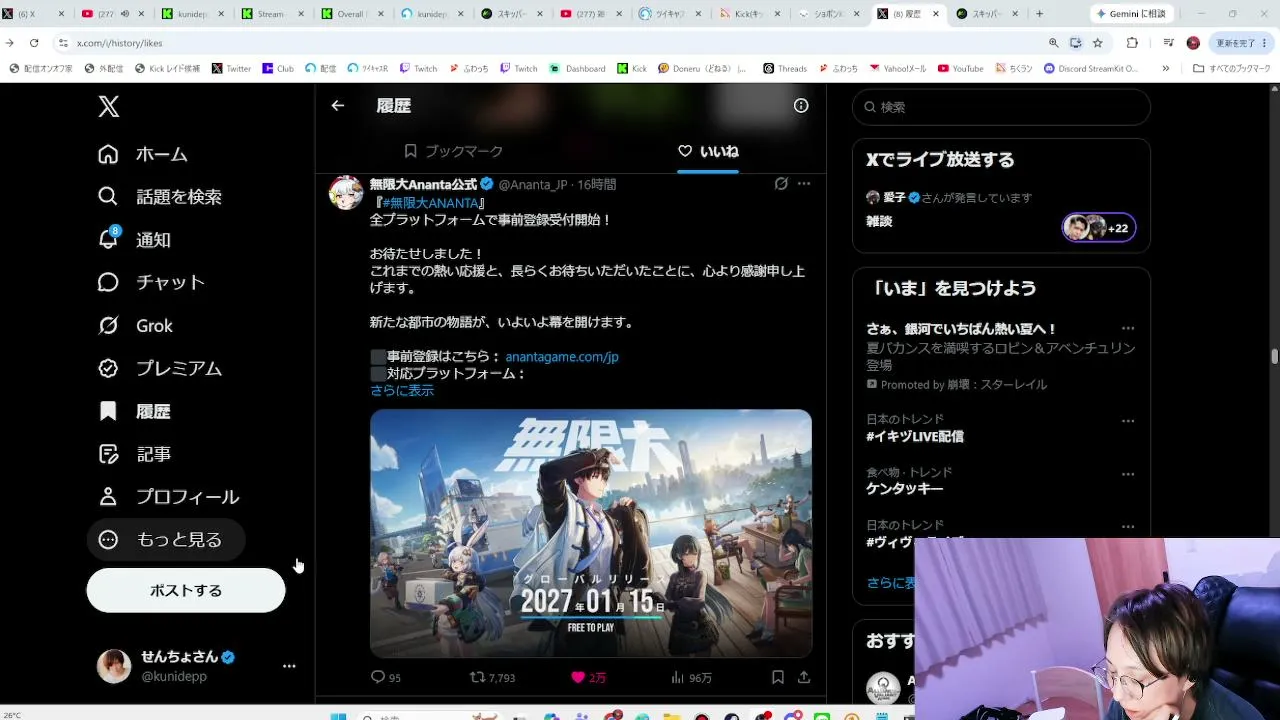
Task: Go back with the arrow beside 履歴
Action: (x=338, y=105)
